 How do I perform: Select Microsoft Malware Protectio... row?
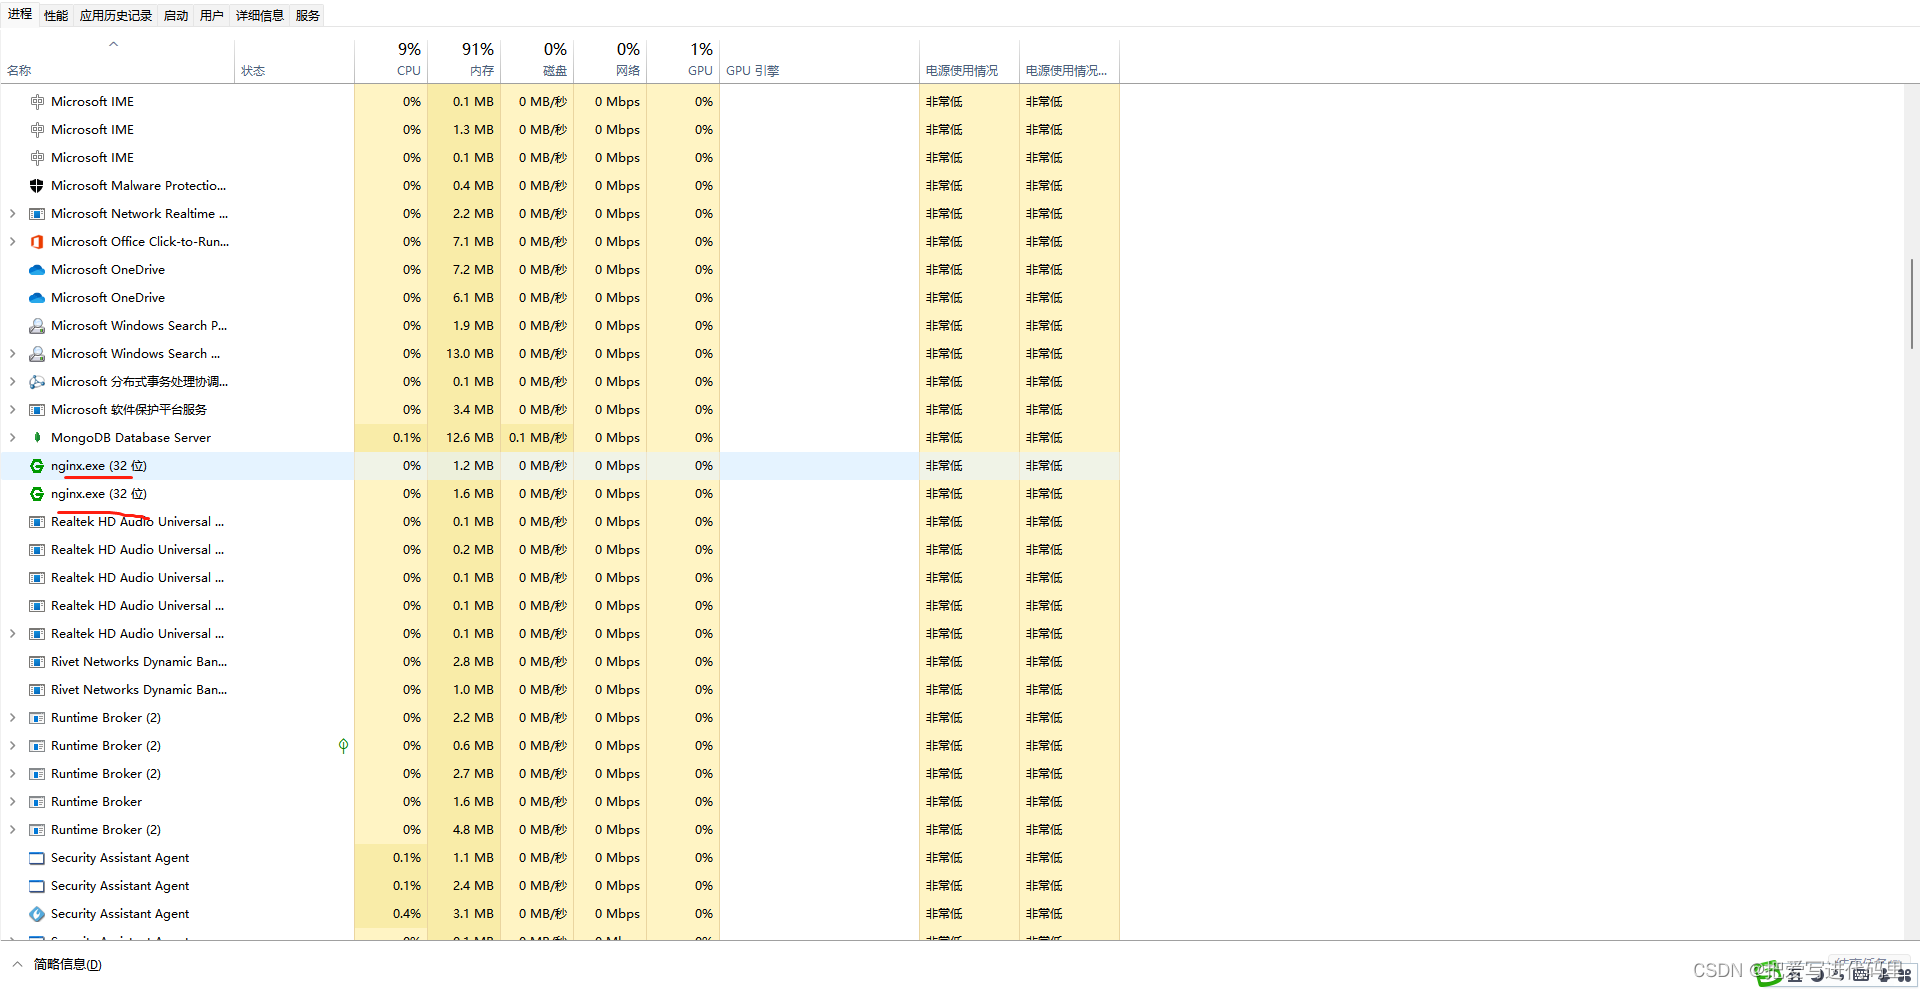(x=560, y=186)
